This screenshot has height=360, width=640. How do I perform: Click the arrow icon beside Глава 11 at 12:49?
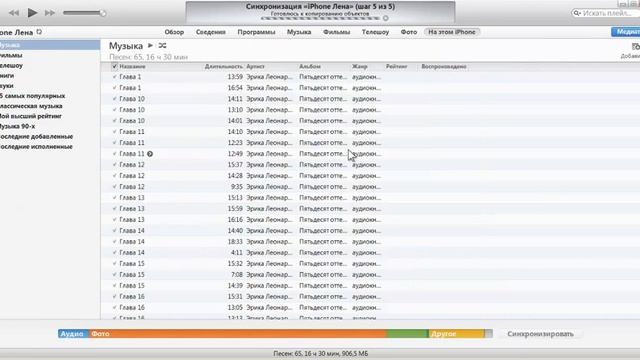[150, 154]
